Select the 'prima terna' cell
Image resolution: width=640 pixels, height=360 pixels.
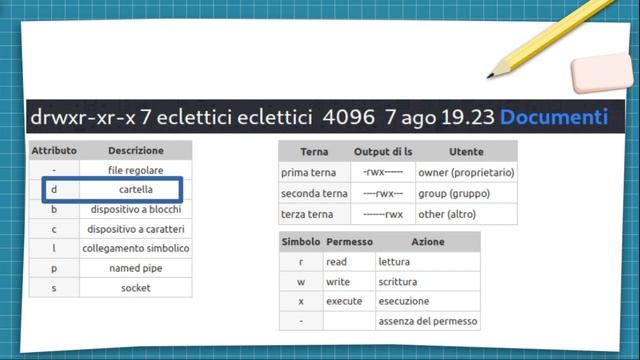pyautogui.click(x=314, y=172)
